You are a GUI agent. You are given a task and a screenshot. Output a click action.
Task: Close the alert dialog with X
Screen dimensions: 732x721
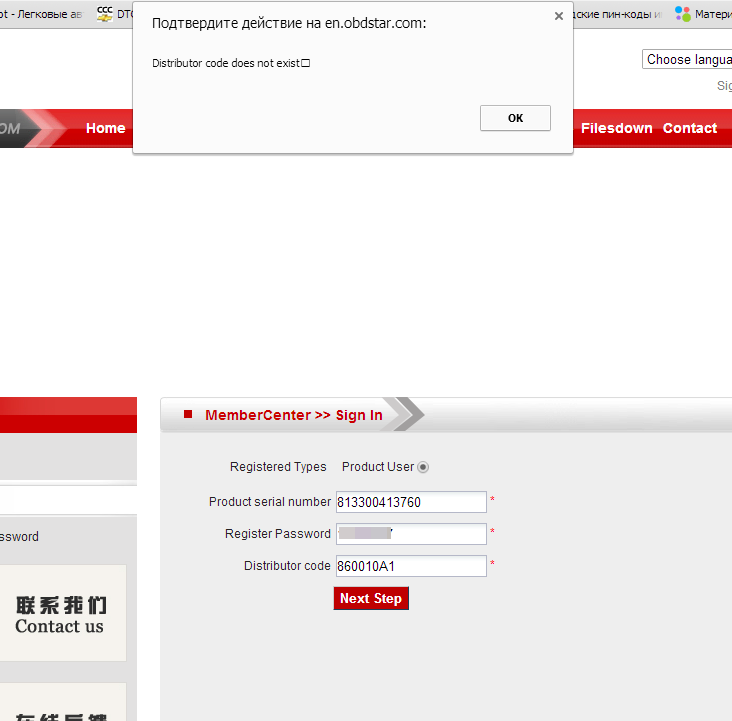(x=558, y=16)
